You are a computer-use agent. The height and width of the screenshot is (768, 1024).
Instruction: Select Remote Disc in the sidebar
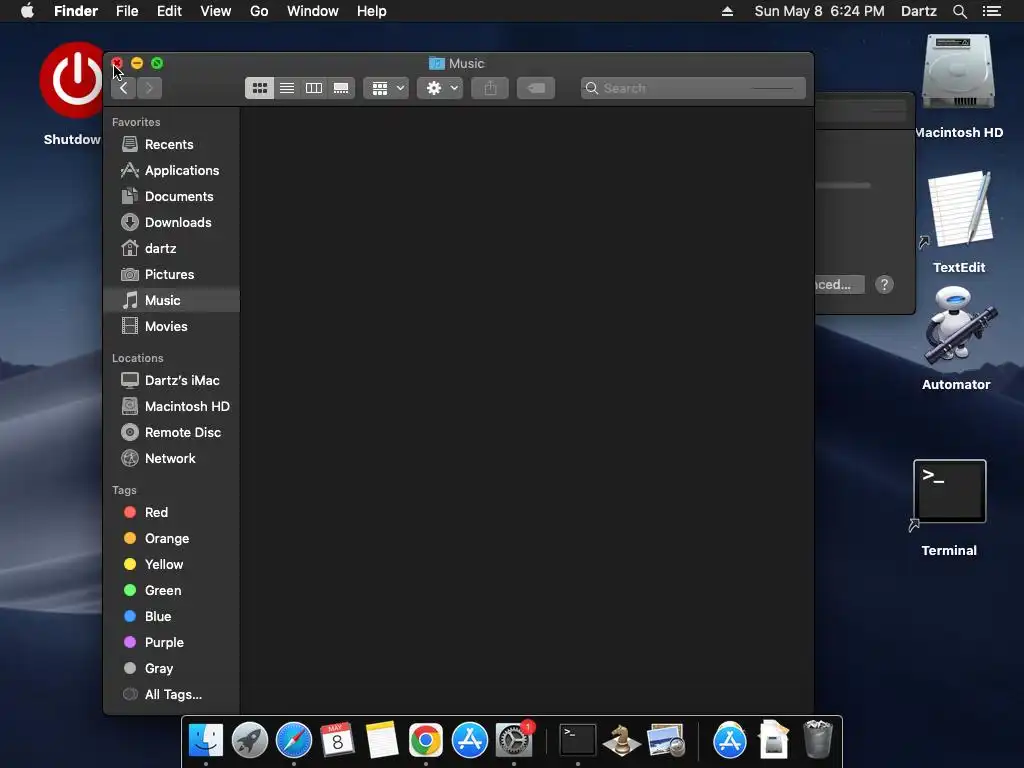click(x=171, y=432)
